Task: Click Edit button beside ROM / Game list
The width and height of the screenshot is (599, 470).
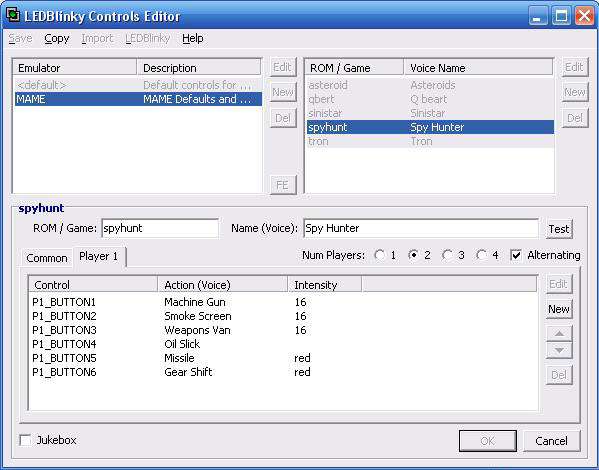Action: 575,67
